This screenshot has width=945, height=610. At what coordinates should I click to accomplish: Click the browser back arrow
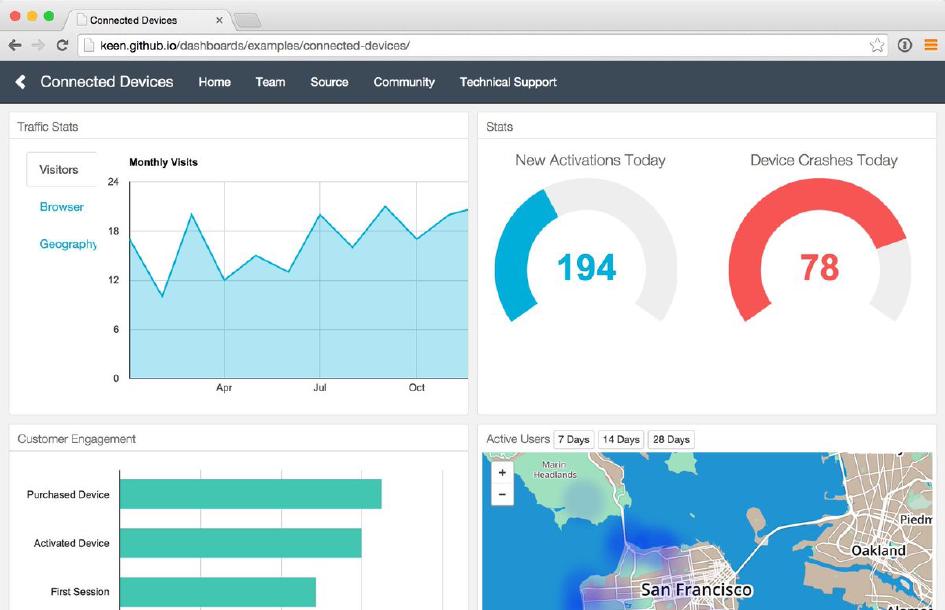click(x=15, y=45)
